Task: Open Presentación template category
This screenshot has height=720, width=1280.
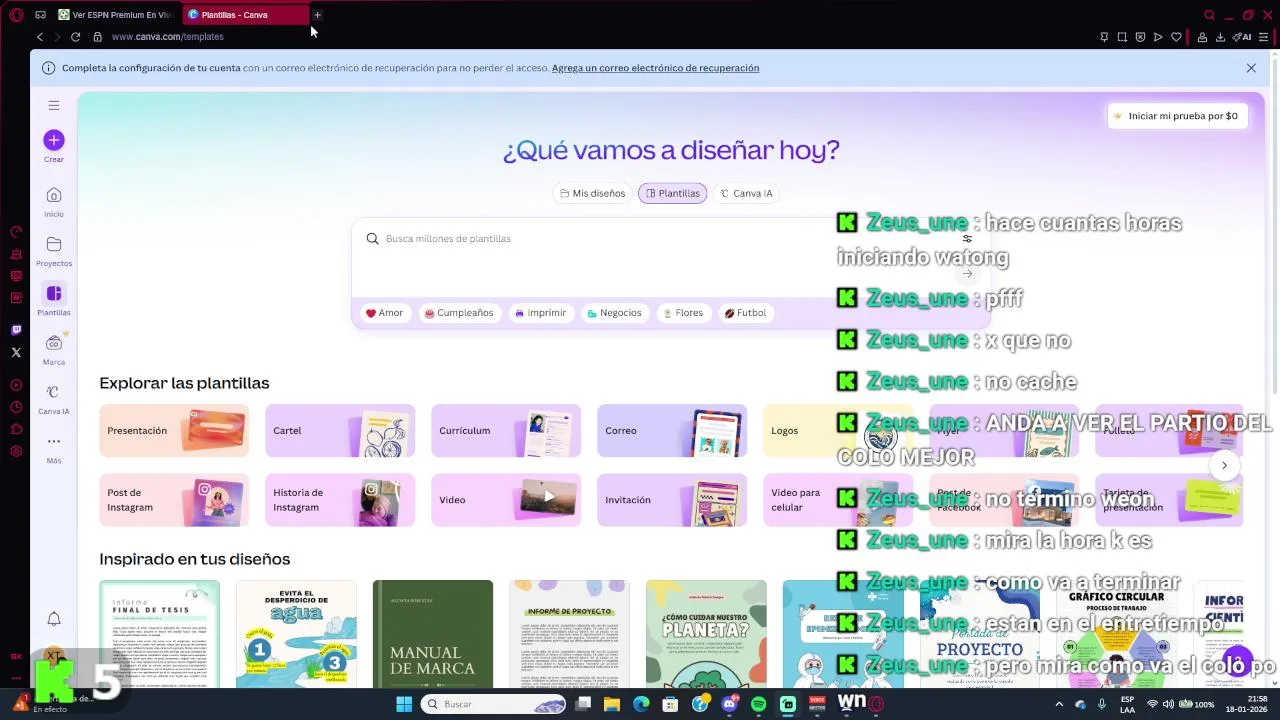Action: click(174, 430)
